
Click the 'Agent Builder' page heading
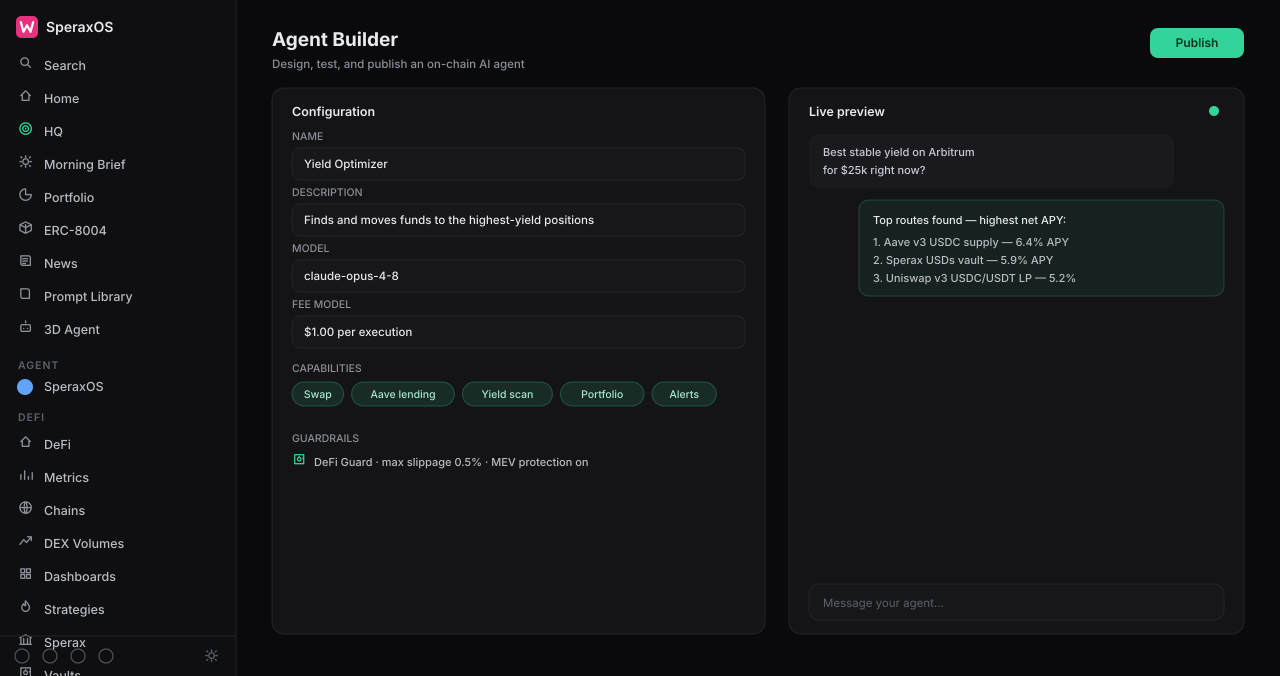coord(335,39)
